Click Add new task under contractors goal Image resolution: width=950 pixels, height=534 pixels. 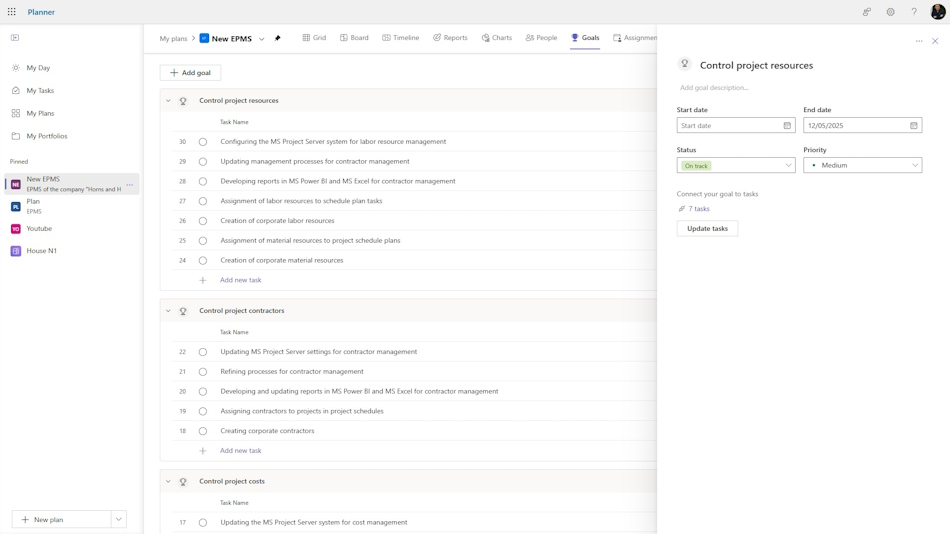tap(241, 451)
